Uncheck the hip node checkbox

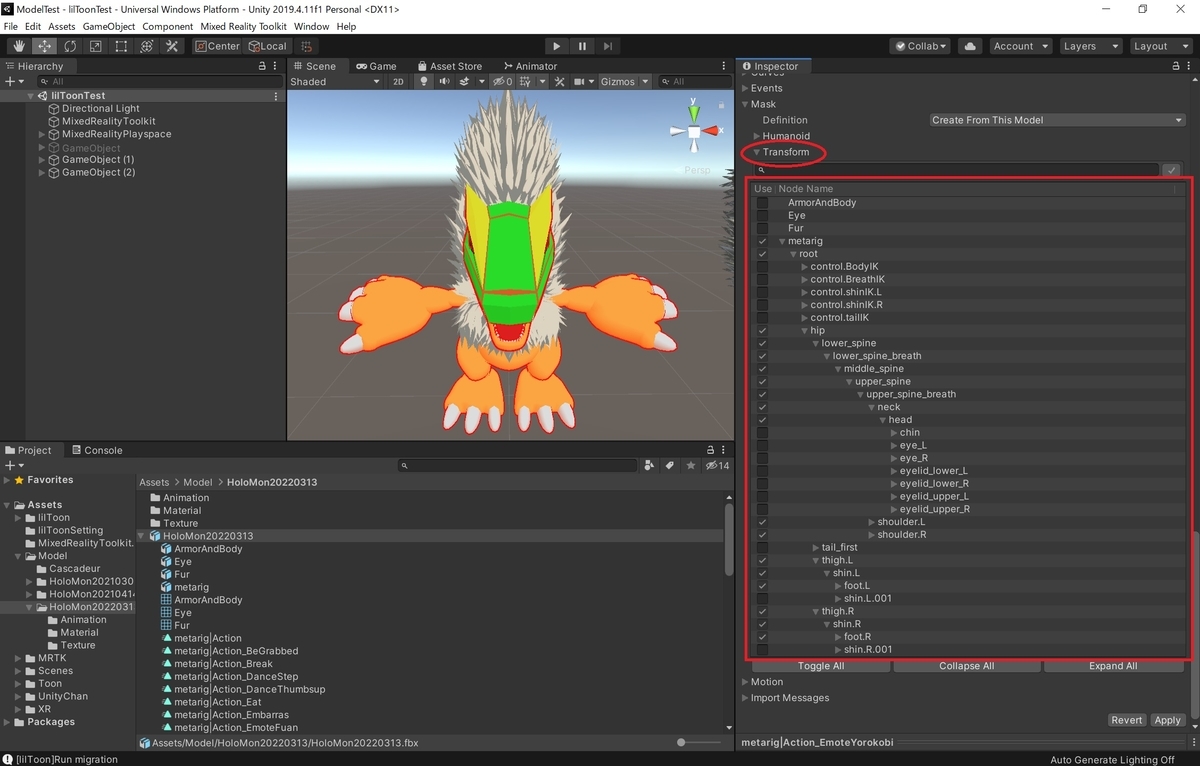tap(763, 330)
